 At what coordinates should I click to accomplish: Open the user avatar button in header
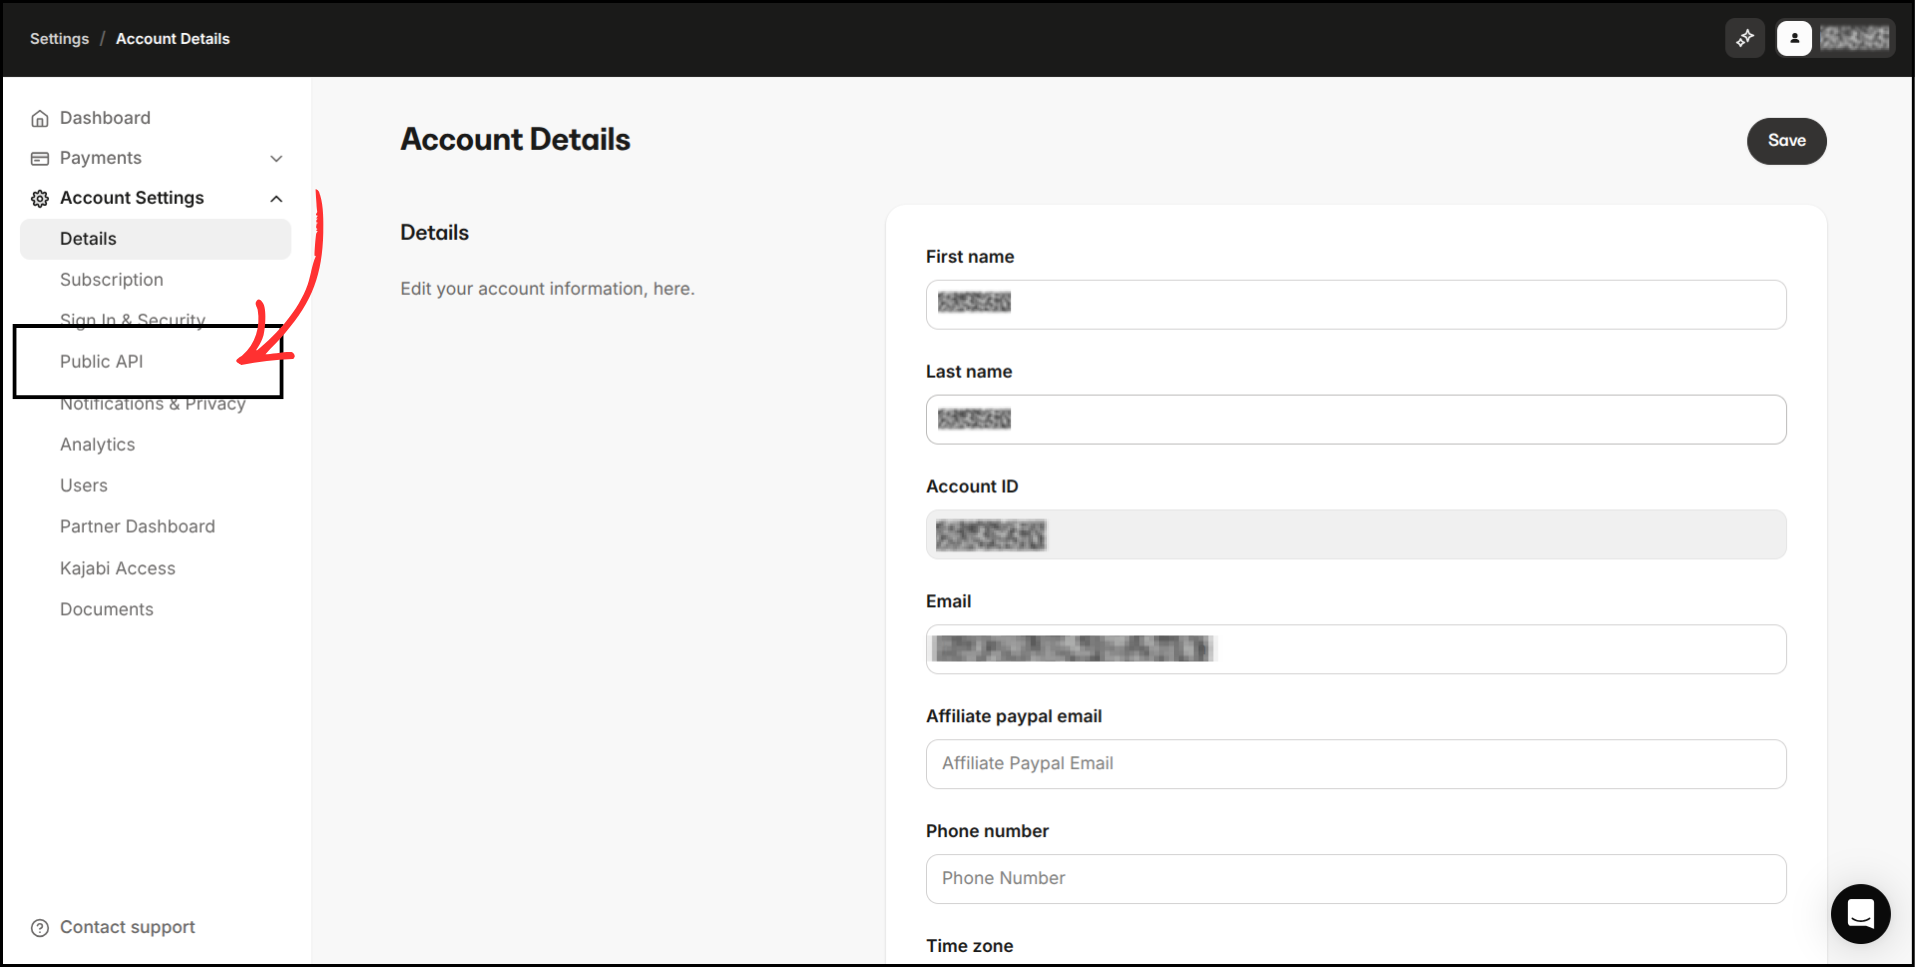click(x=1795, y=38)
